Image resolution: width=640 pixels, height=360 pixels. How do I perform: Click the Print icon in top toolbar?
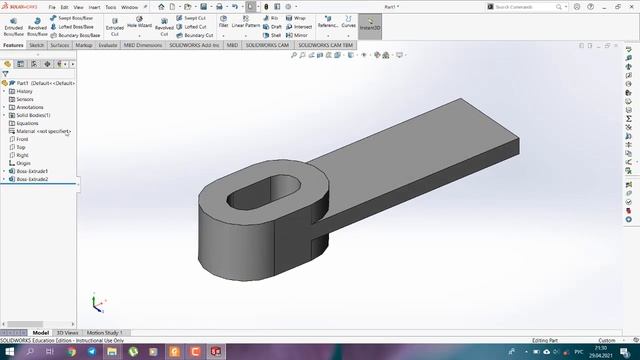coord(219,7)
